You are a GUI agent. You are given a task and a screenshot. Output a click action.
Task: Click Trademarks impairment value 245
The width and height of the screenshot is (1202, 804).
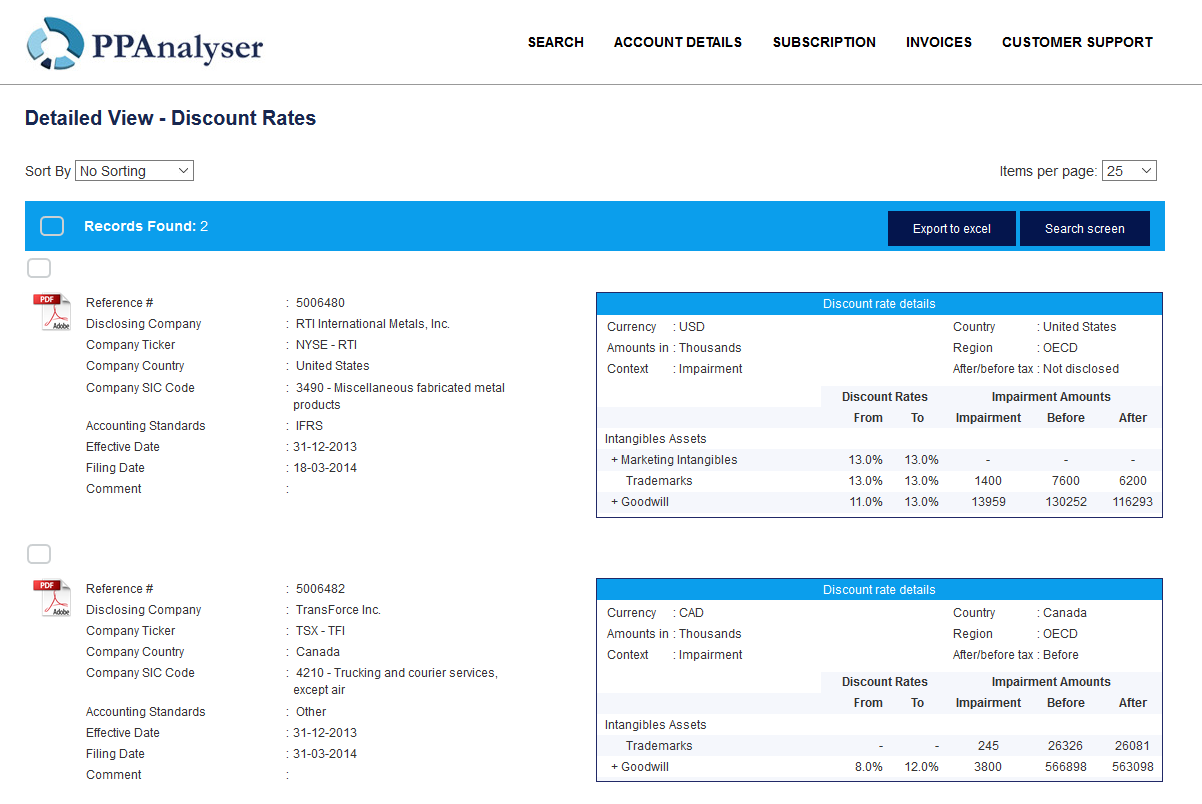tap(988, 746)
